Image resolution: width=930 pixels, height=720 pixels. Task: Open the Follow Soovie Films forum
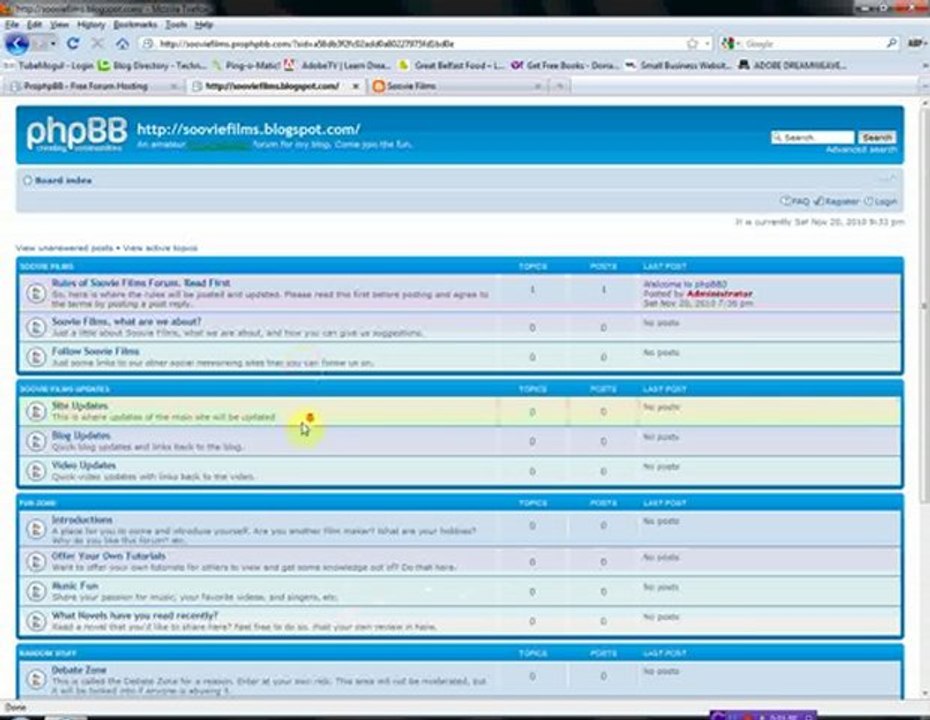95,351
